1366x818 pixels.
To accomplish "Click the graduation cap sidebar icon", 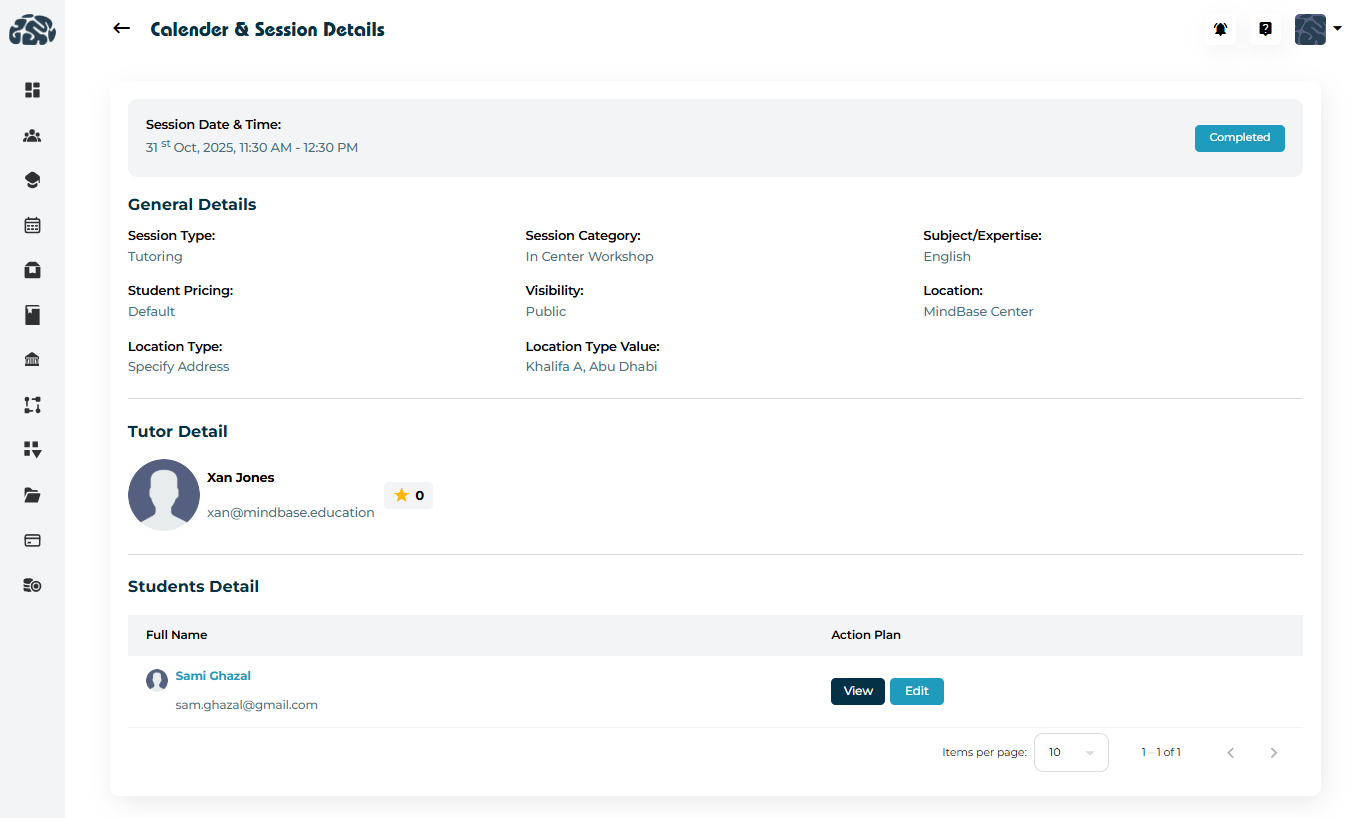I will 32,181.
